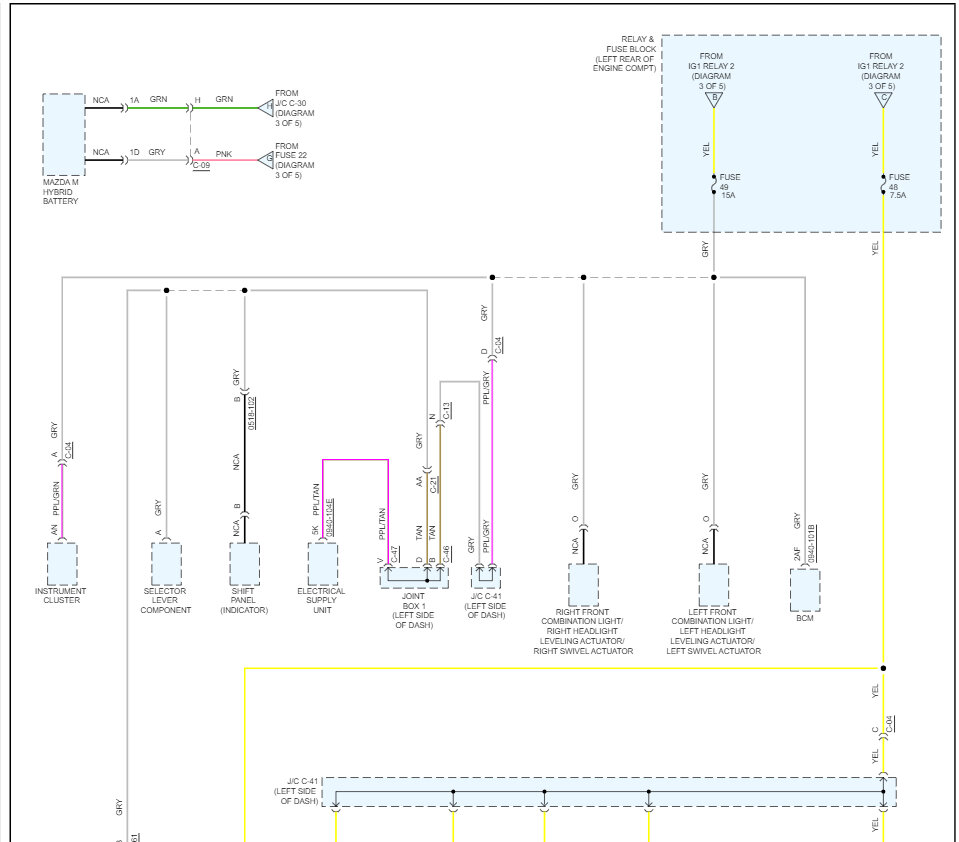Click the triangle G off-page connector symbol
Image resolution: width=959 pixels, height=842 pixels.
point(266,160)
